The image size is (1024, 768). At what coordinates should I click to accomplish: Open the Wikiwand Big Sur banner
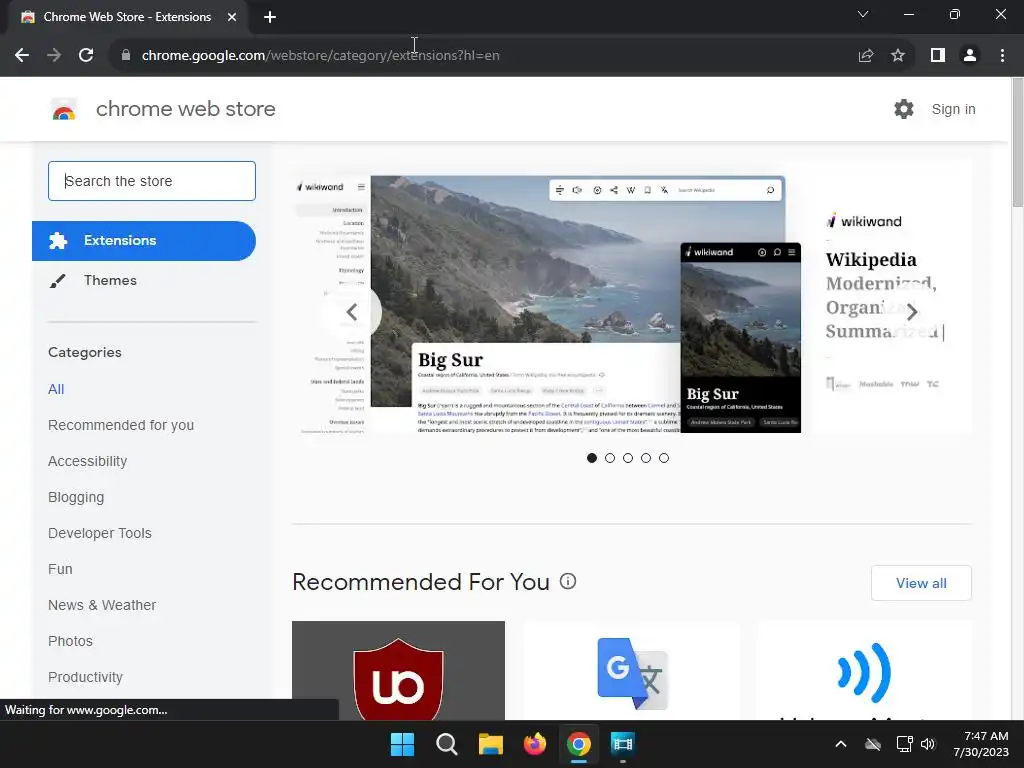click(x=632, y=297)
